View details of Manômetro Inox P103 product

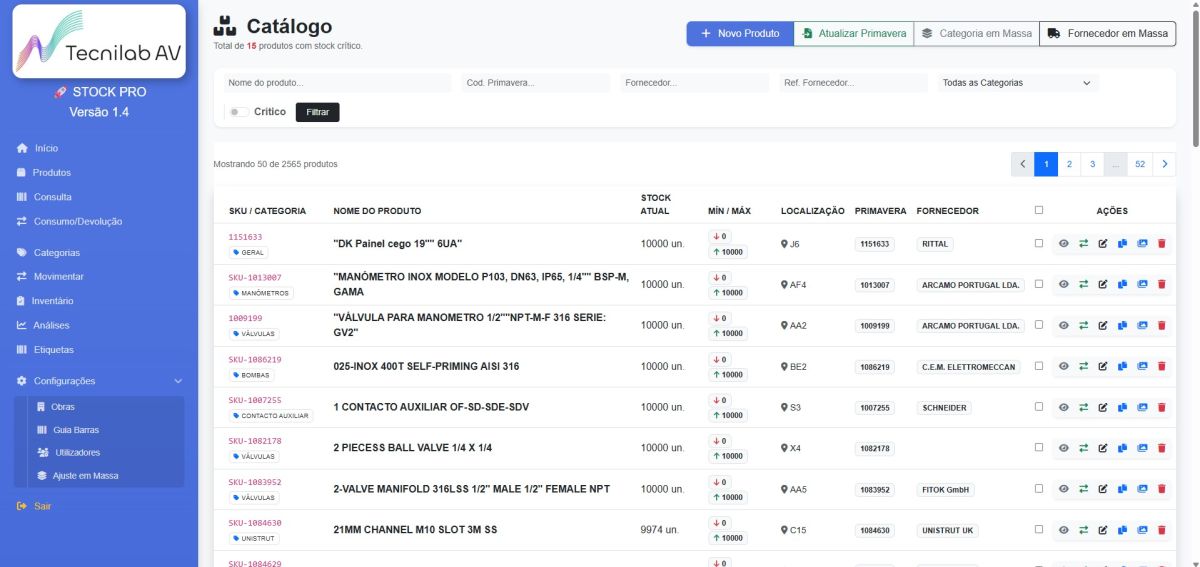pyautogui.click(x=1064, y=284)
